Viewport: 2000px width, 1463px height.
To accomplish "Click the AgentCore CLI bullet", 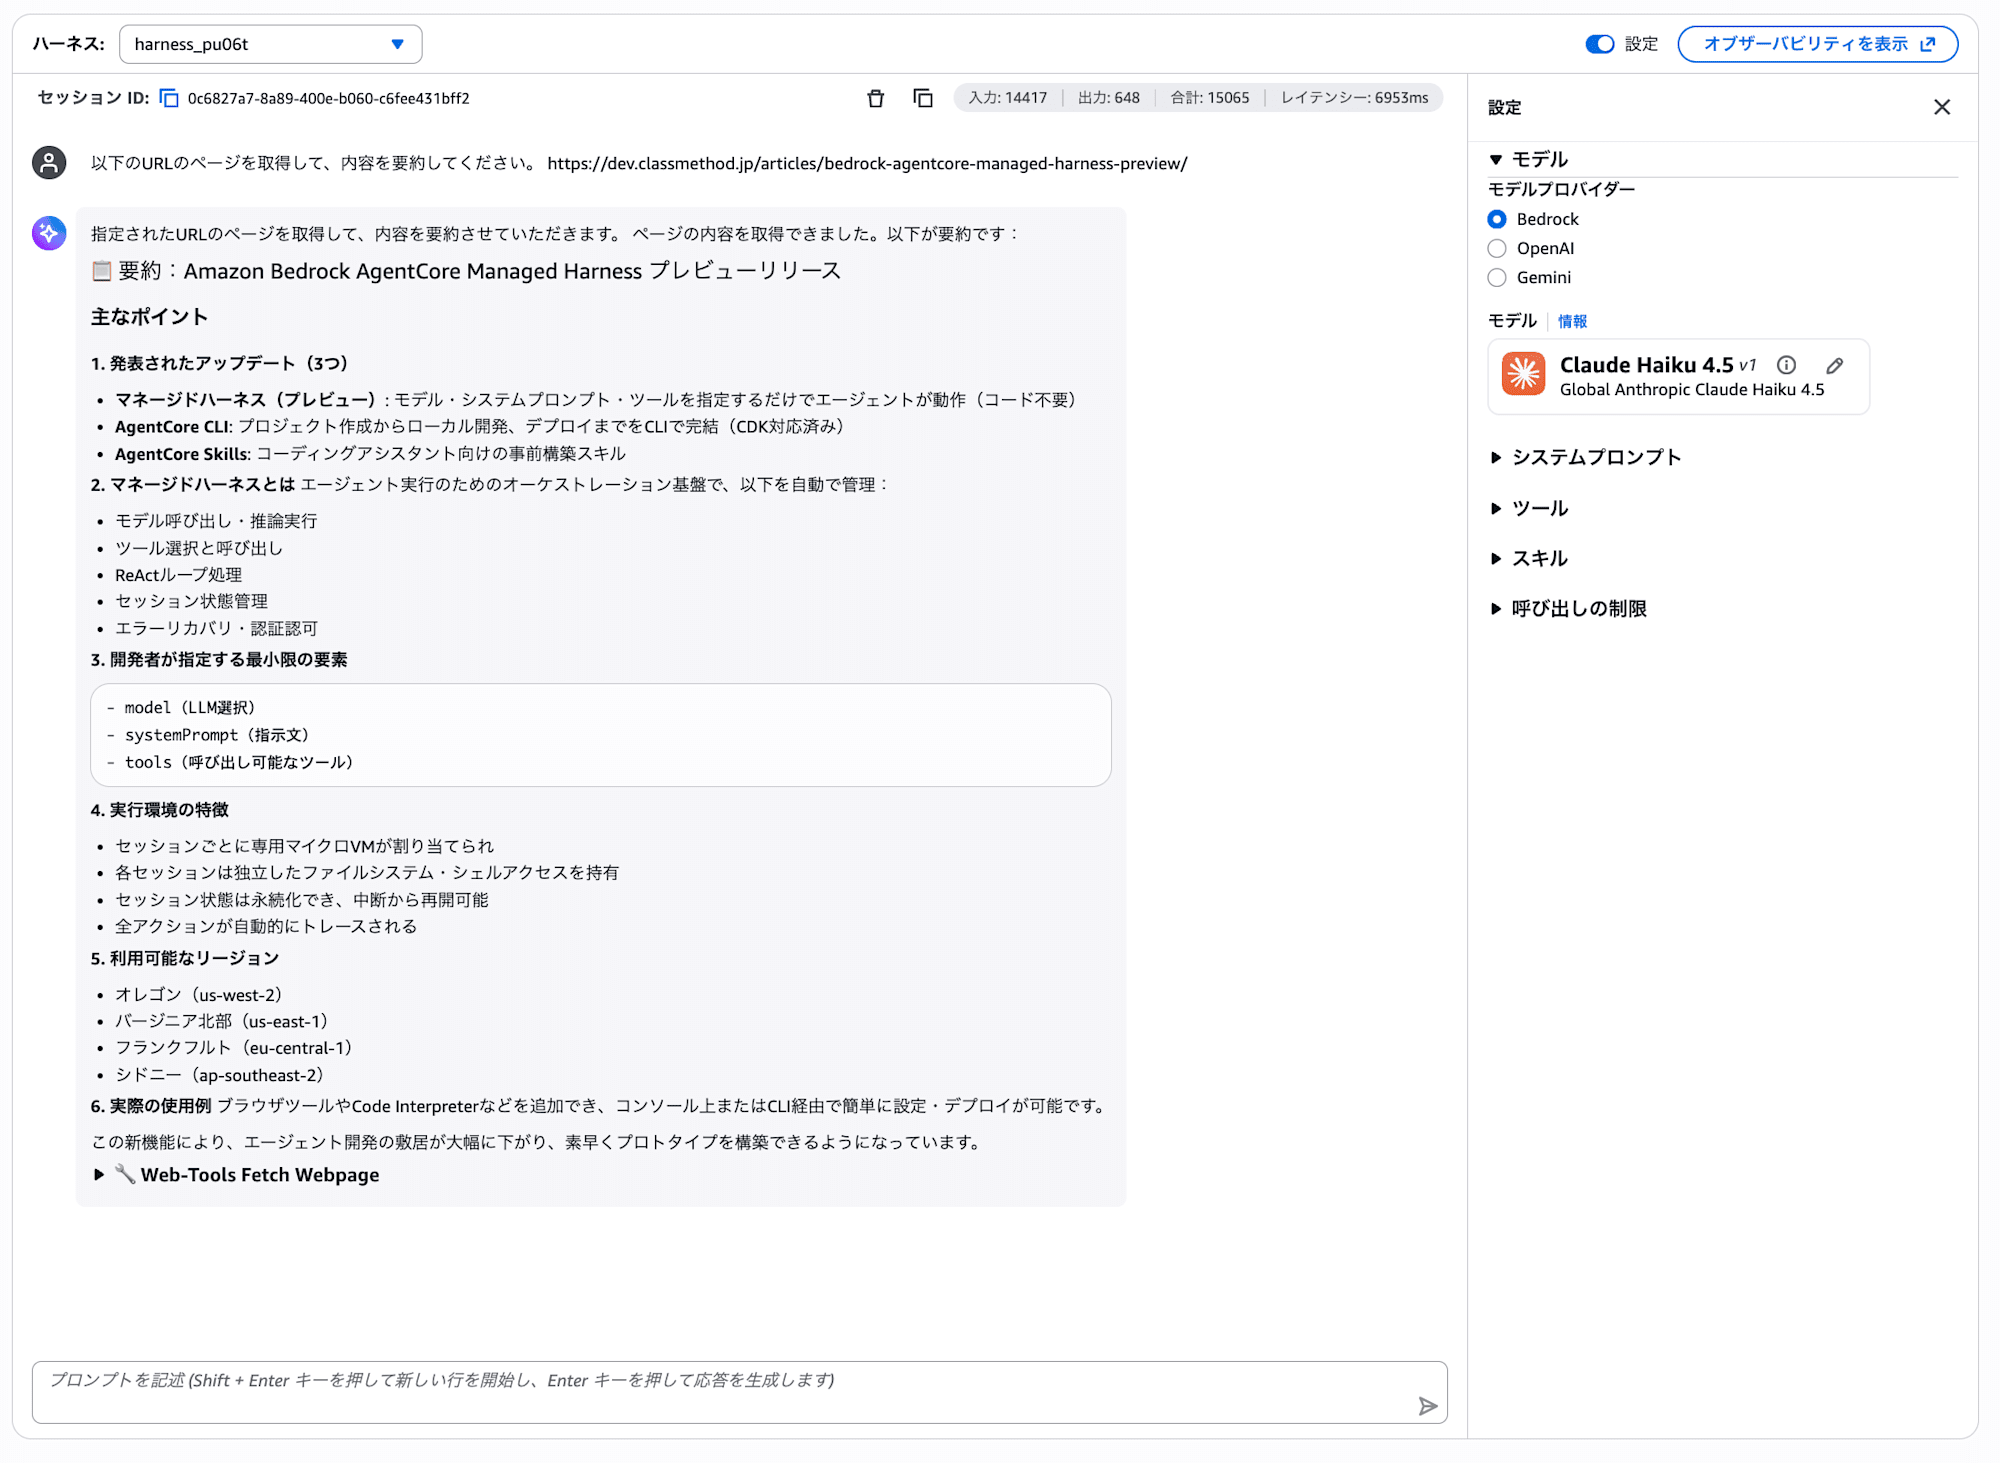I will (x=480, y=427).
